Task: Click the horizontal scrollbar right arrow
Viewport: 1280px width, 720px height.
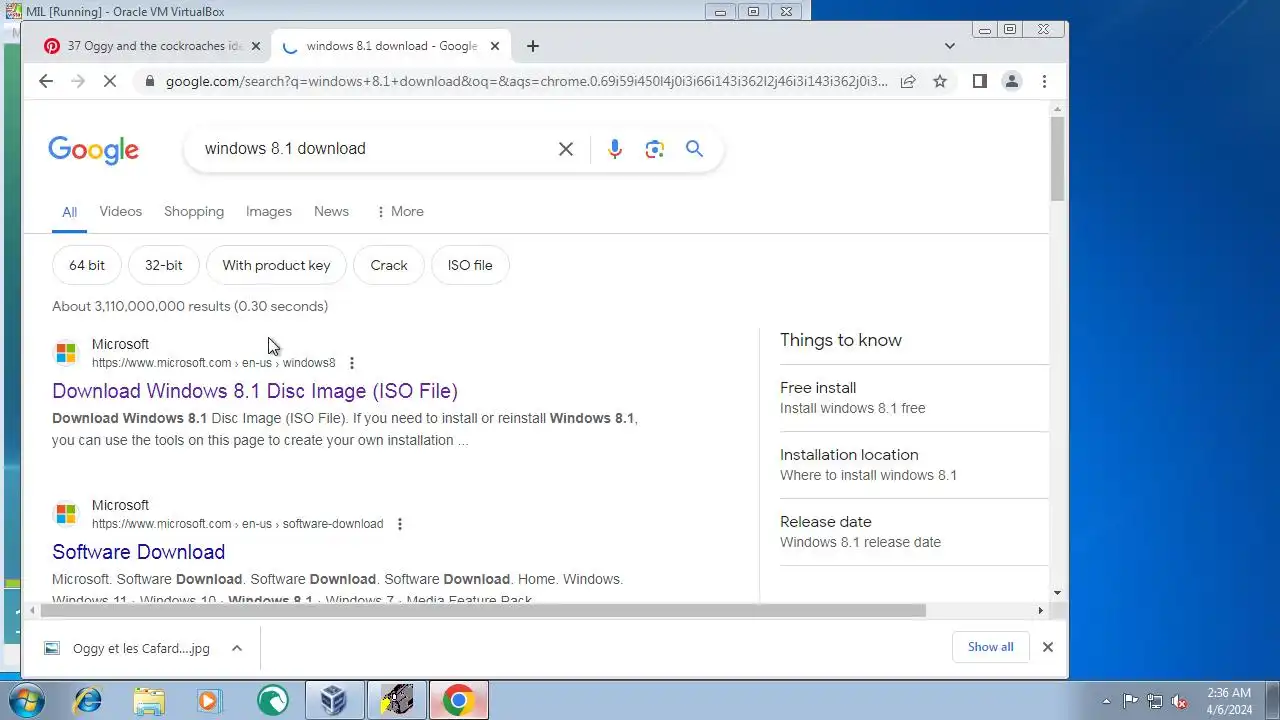Action: (1040, 611)
